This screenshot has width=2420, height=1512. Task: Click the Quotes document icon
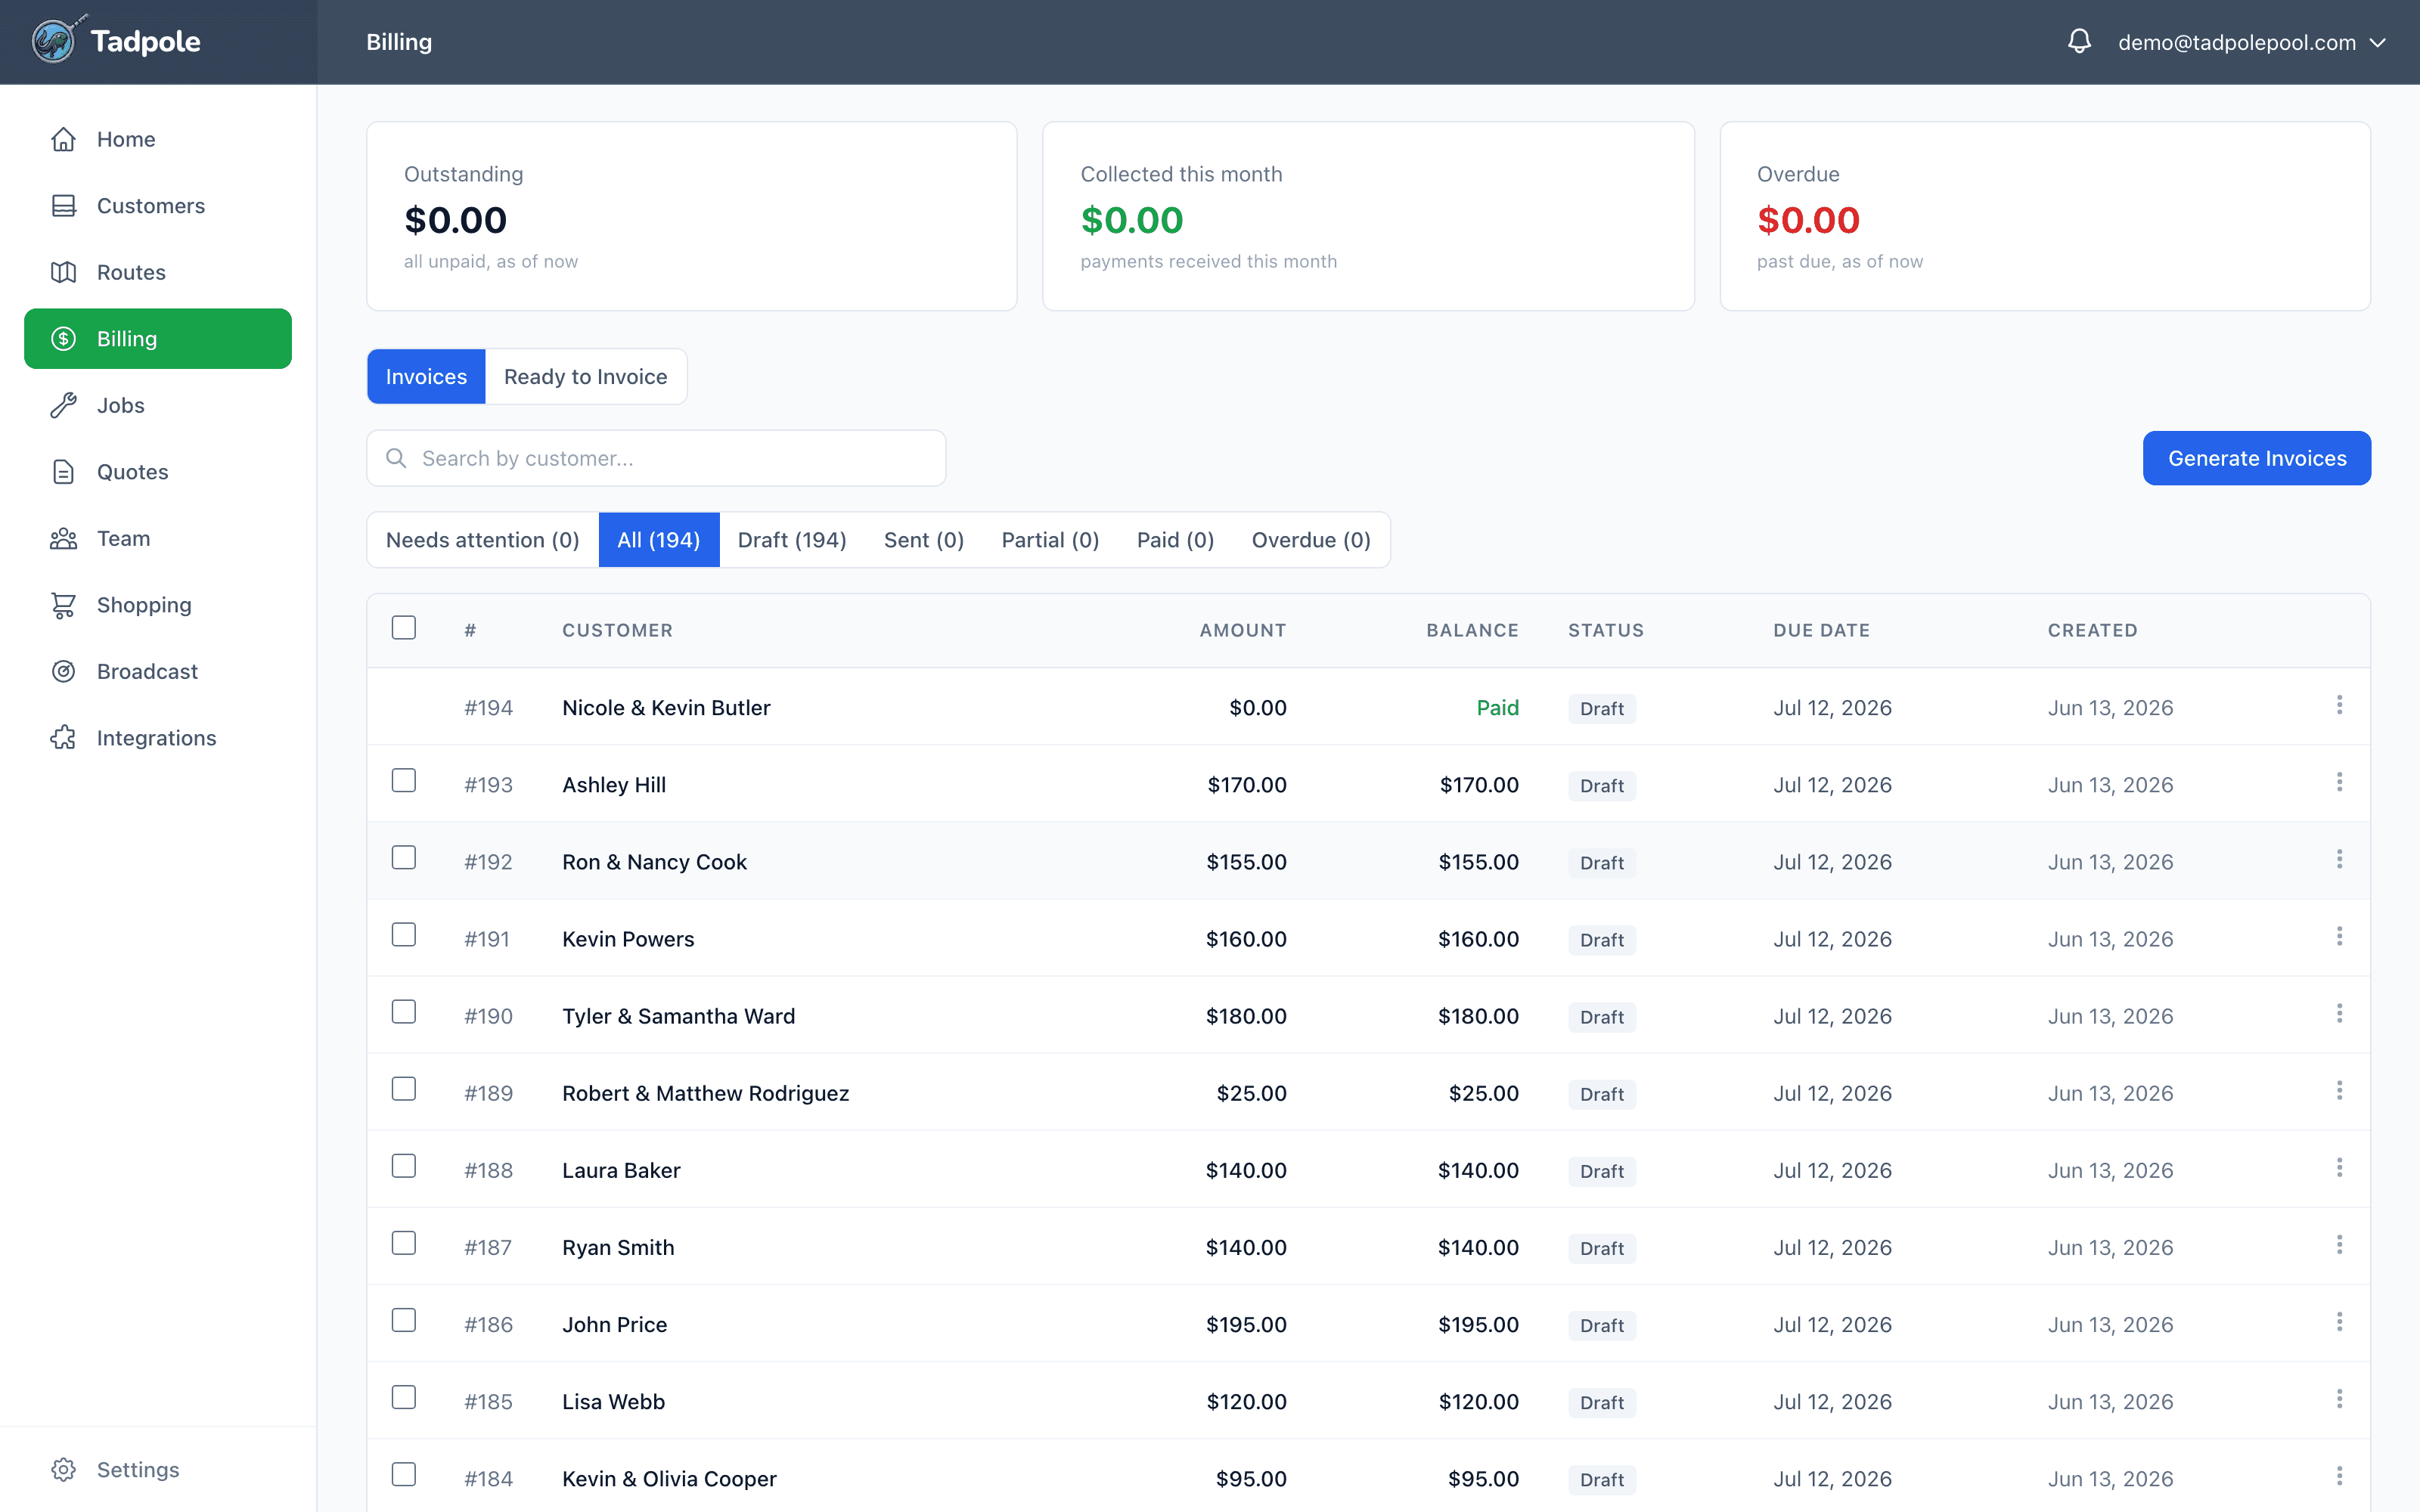point(63,472)
